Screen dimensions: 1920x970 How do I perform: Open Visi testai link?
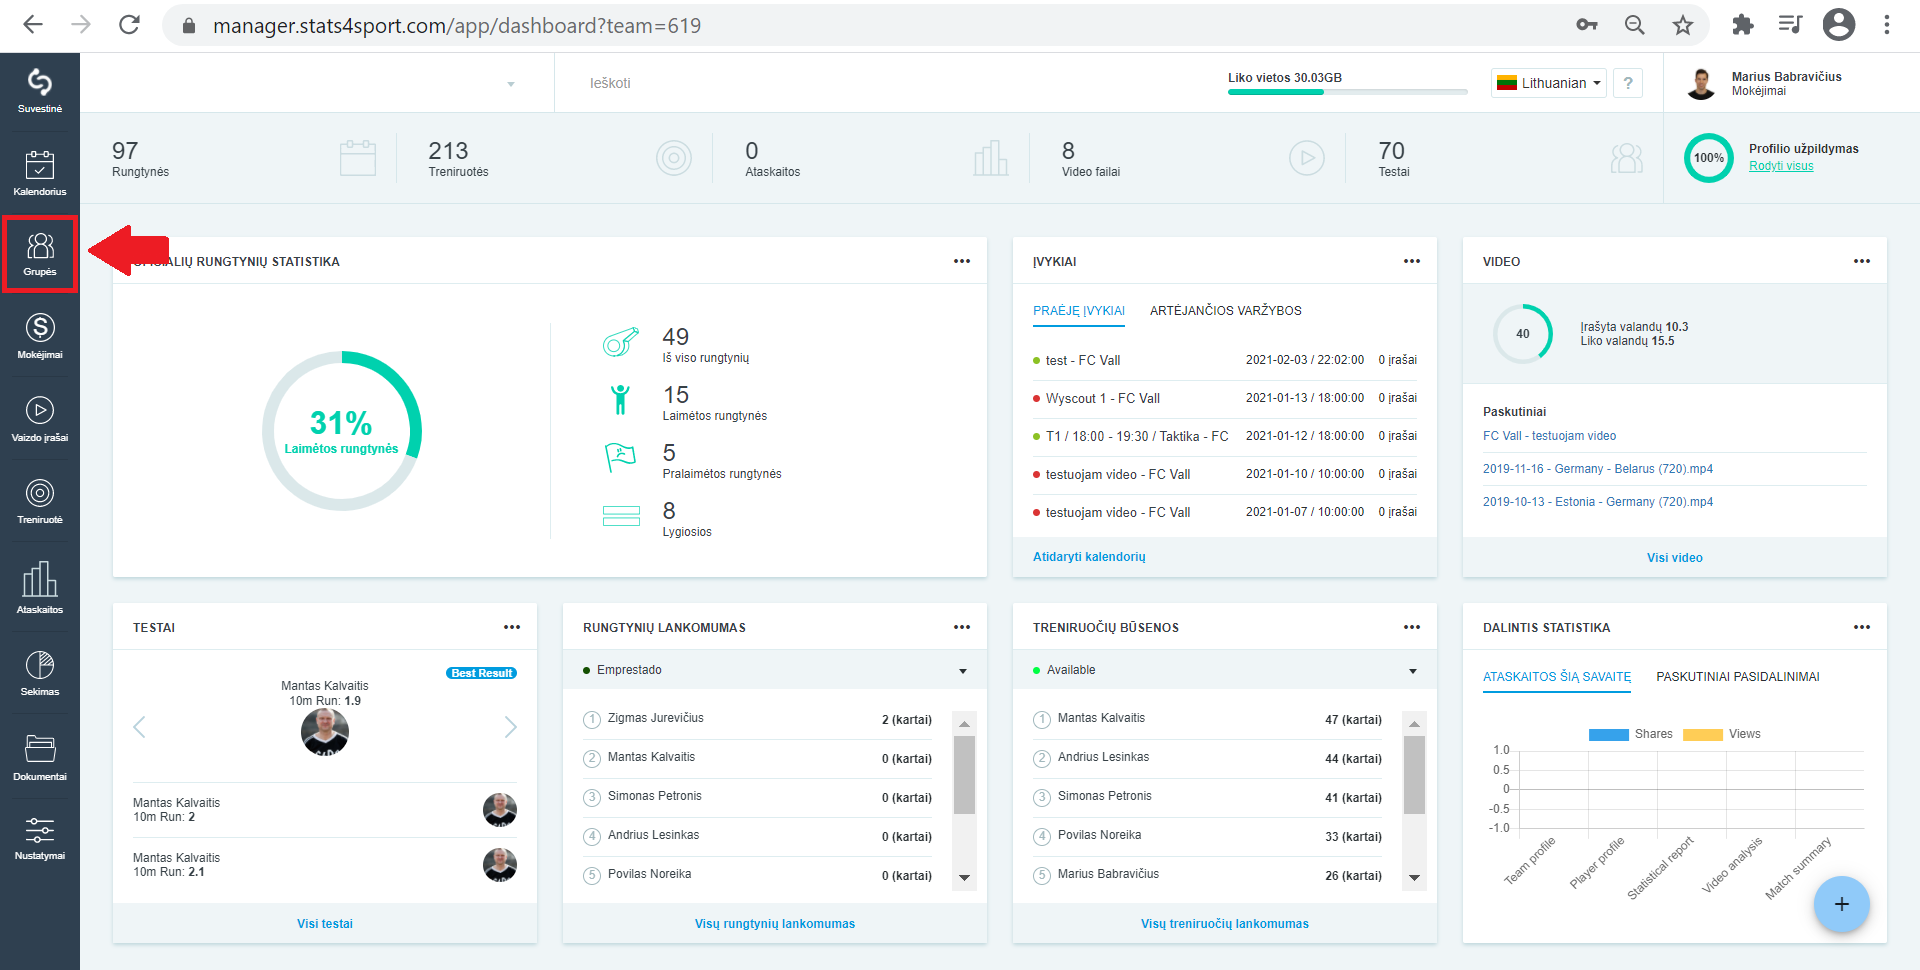325,924
